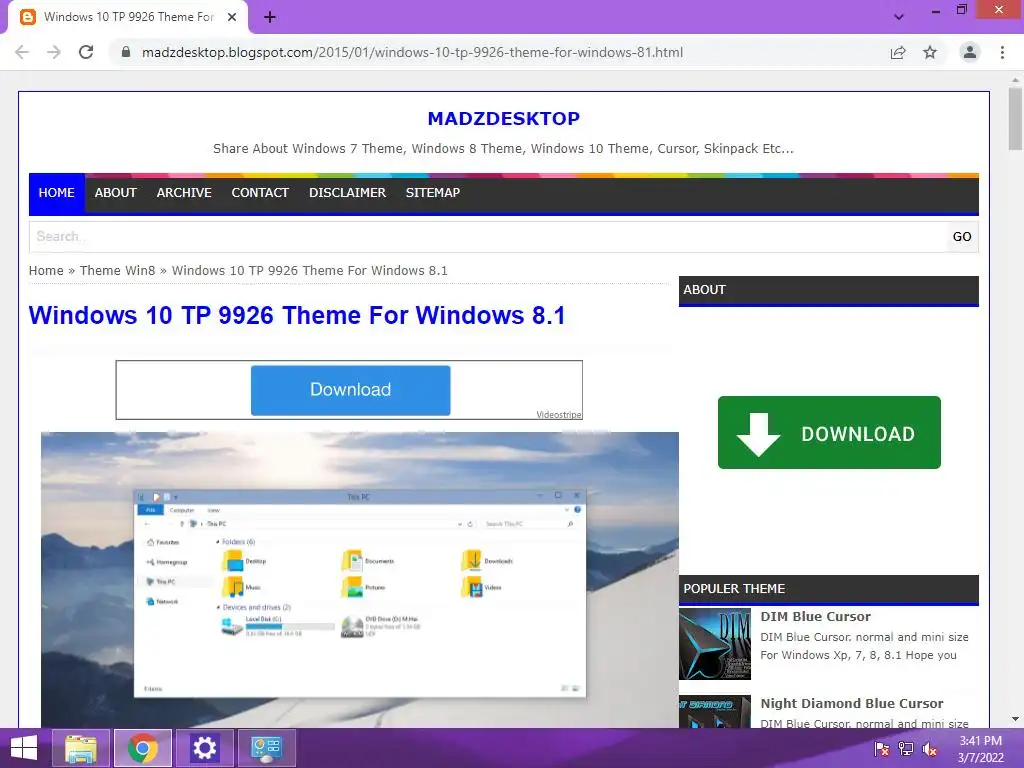Open the taskbar clock showing 3:41 PM
The image size is (1024, 768).
(980, 749)
